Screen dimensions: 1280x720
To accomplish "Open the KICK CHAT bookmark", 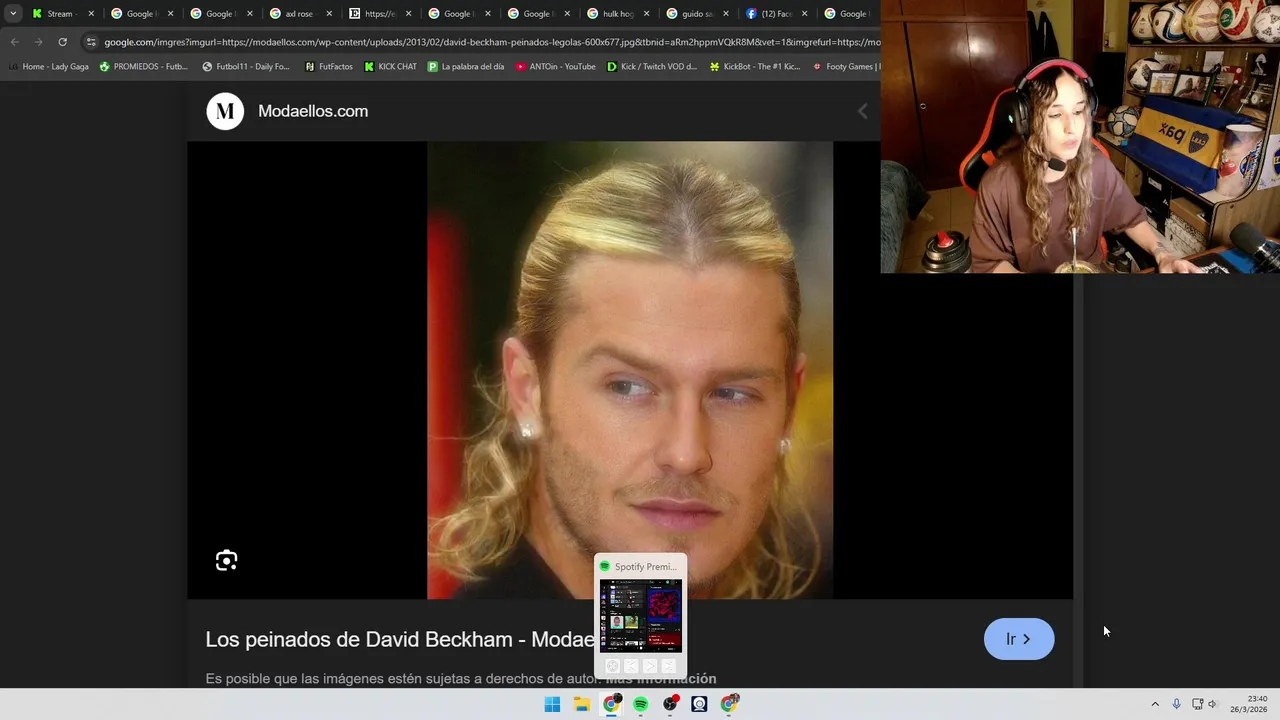I will [390, 67].
